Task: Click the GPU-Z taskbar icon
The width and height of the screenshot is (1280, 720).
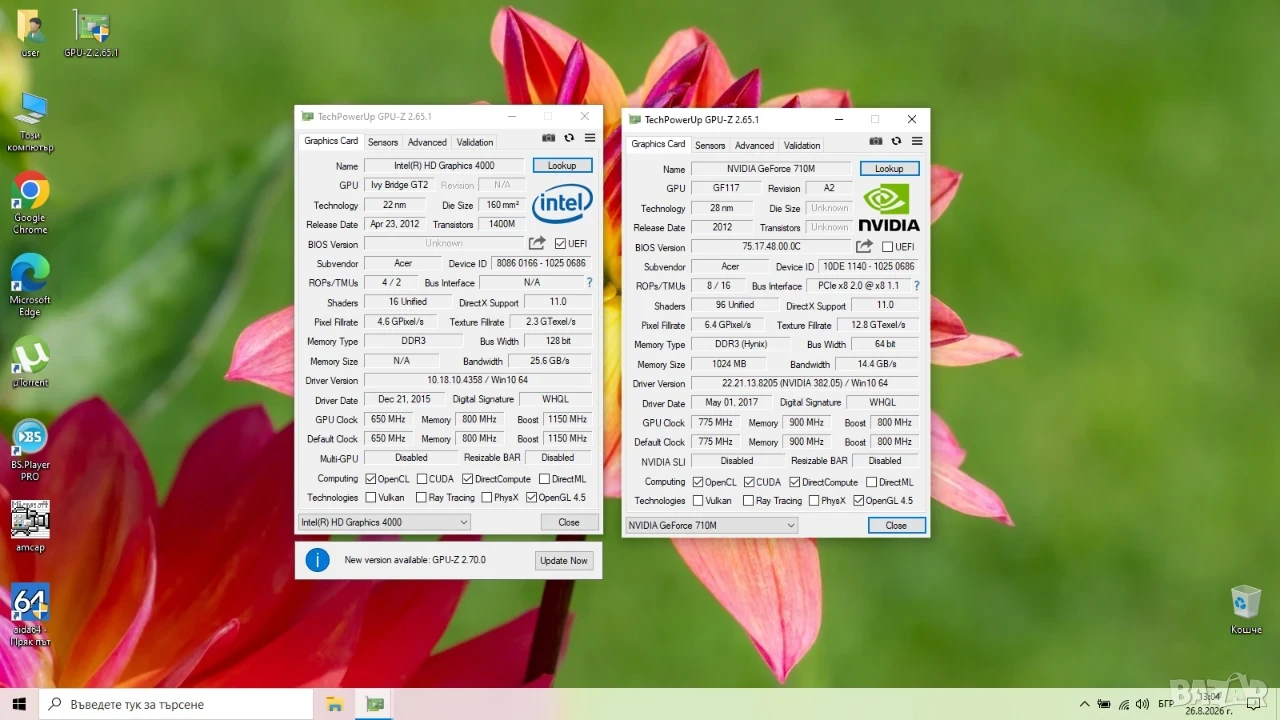Action: [x=374, y=704]
